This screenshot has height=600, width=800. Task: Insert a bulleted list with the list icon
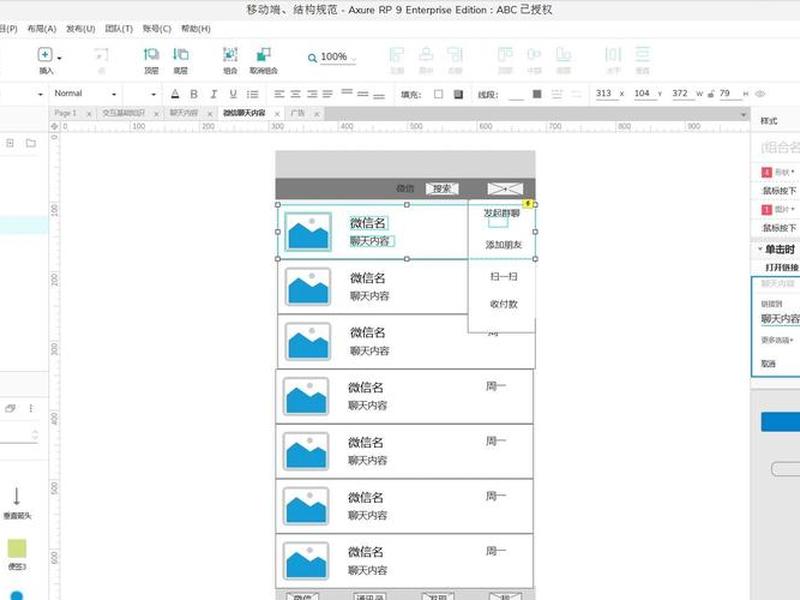point(253,94)
